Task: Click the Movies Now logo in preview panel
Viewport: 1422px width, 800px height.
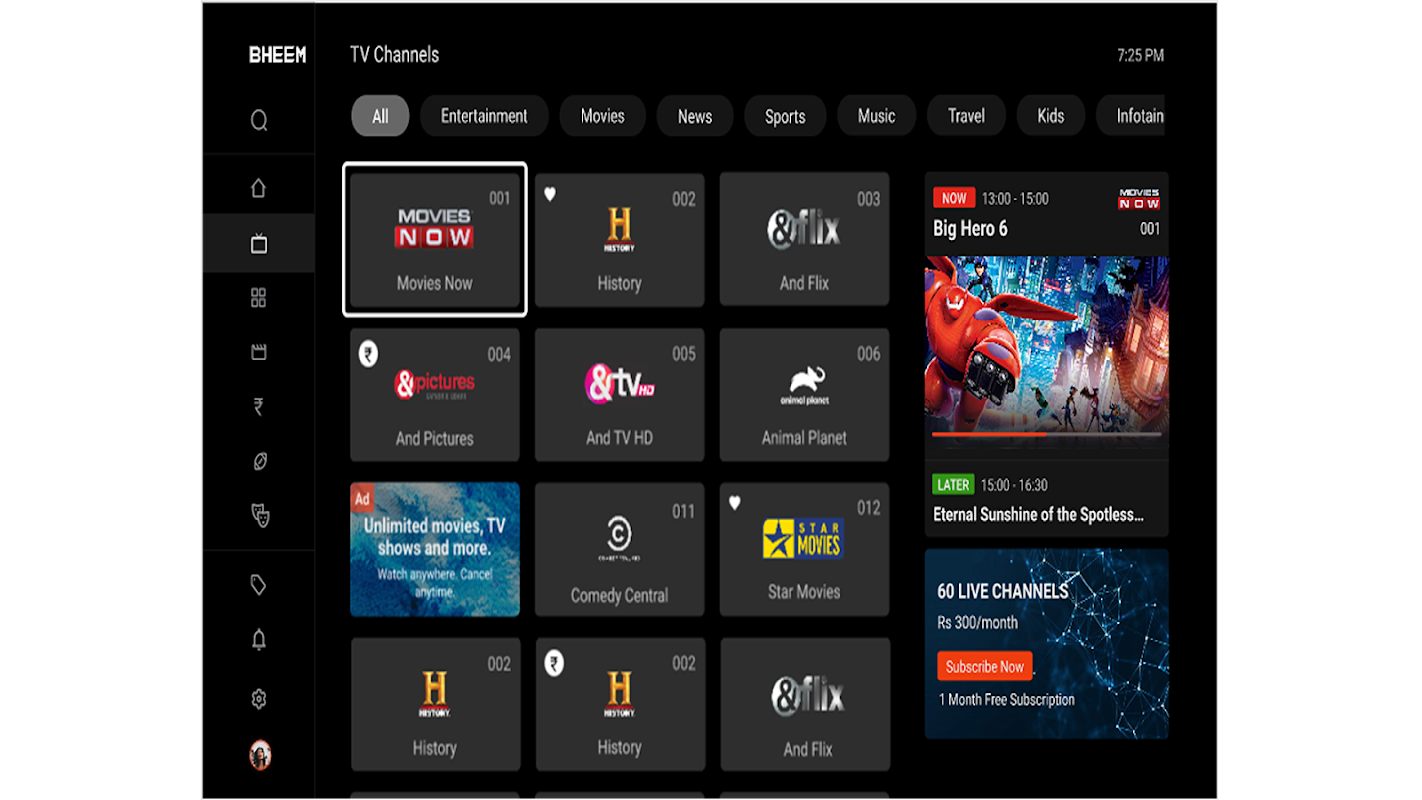Action: [1139, 198]
